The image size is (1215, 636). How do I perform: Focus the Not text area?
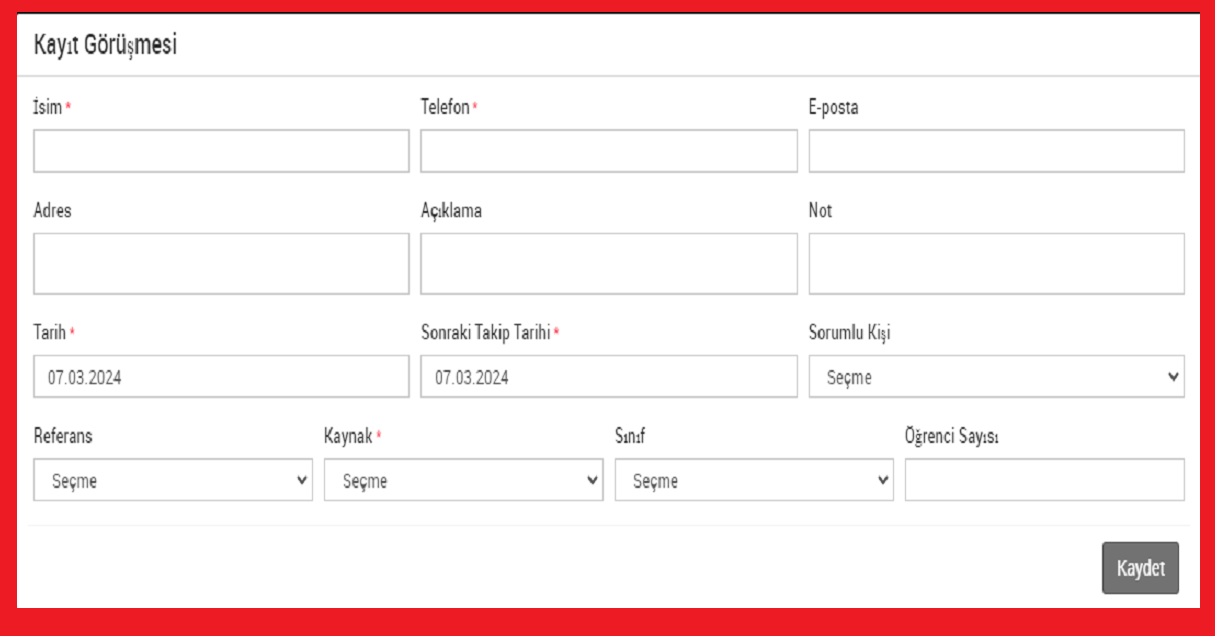click(996, 264)
